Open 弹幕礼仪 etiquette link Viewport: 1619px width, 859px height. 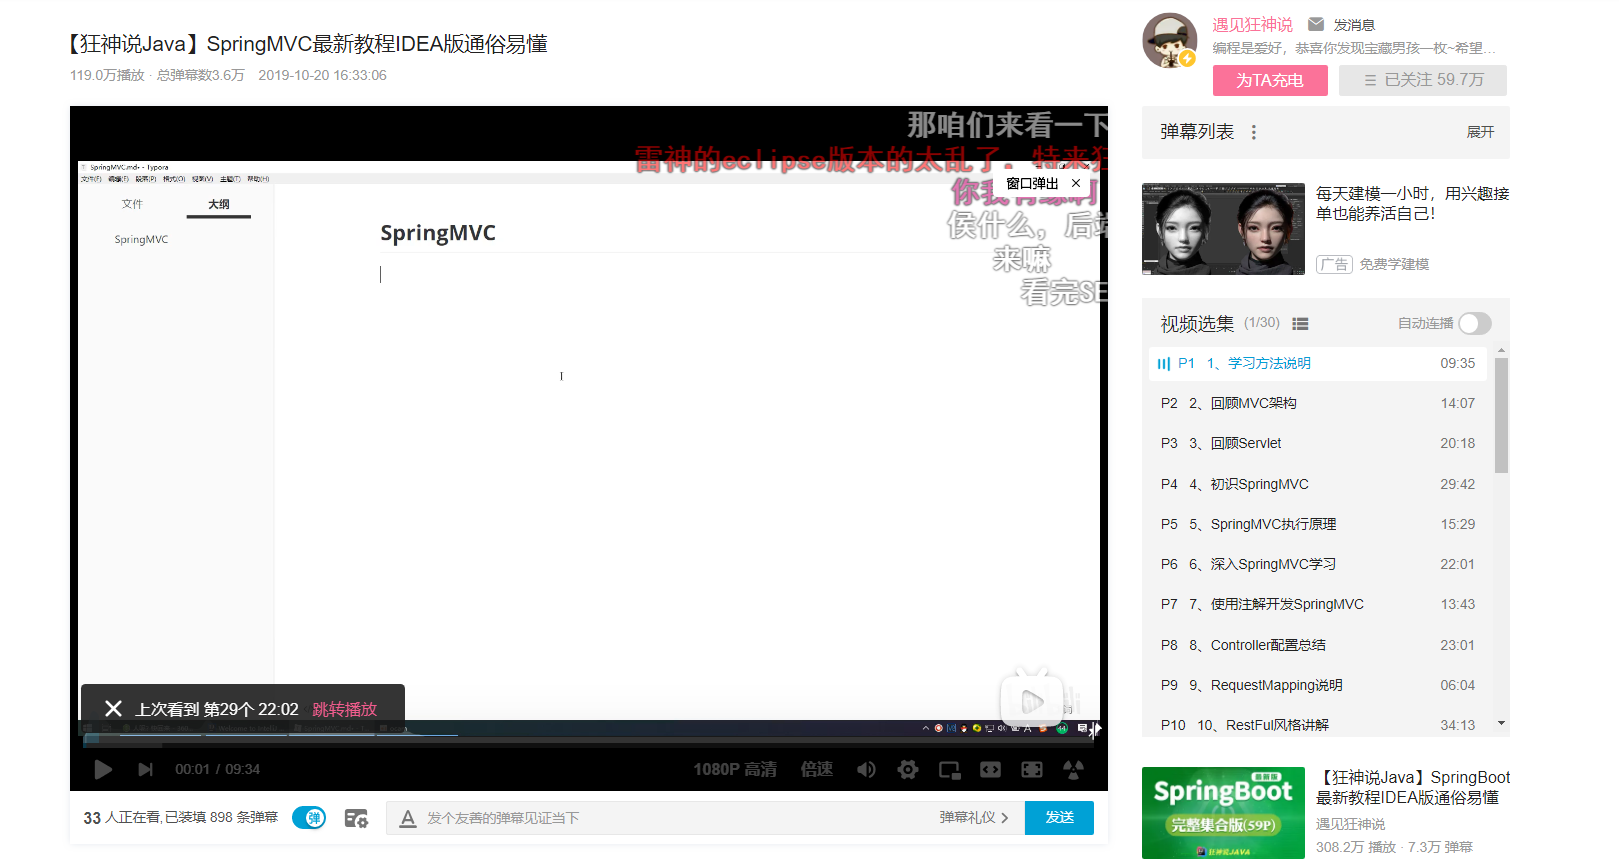coord(973,818)
